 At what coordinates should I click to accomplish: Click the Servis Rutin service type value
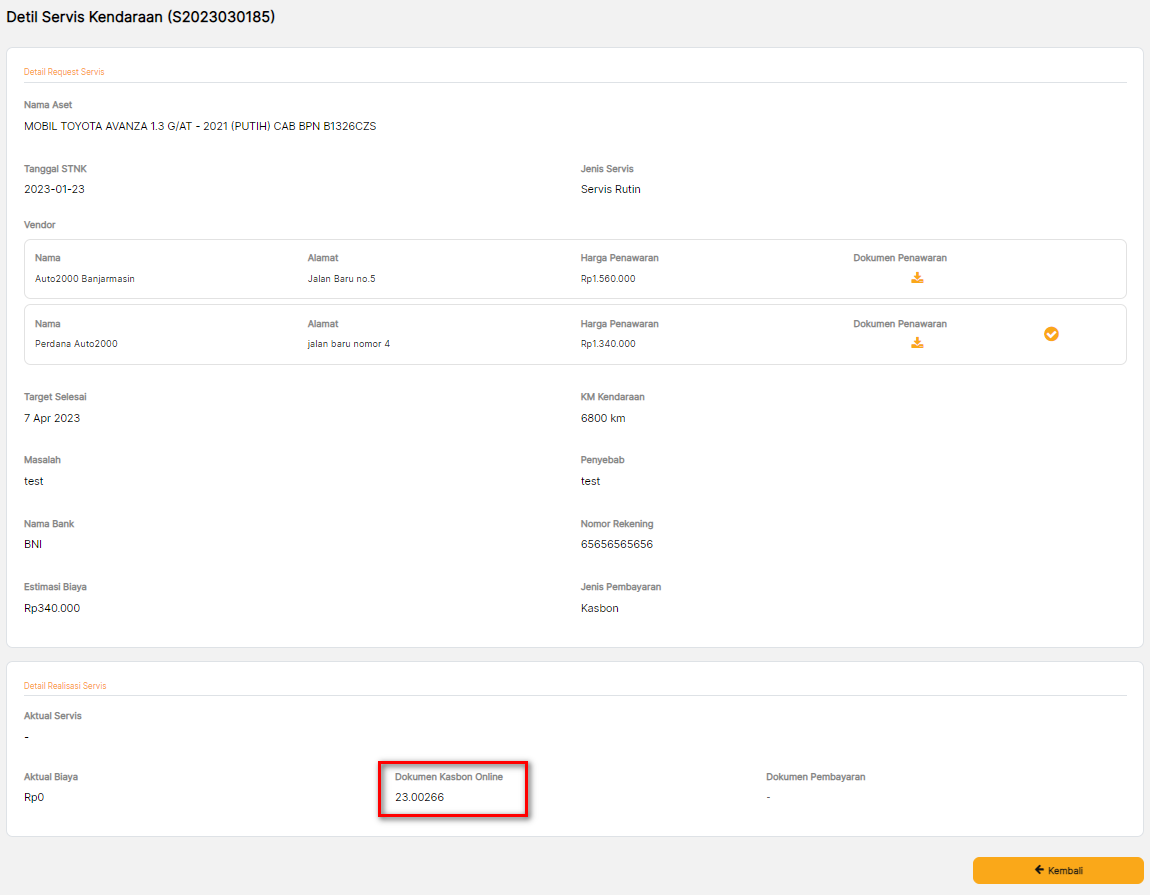pos(610,189)
